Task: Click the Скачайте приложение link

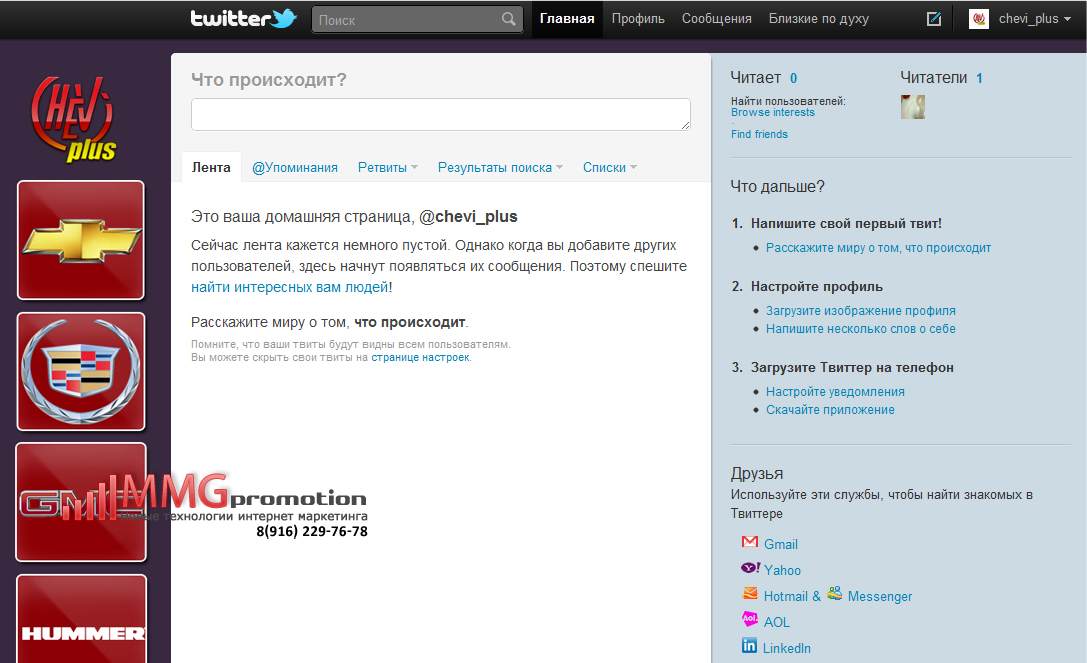Action: tap(830, 410)
